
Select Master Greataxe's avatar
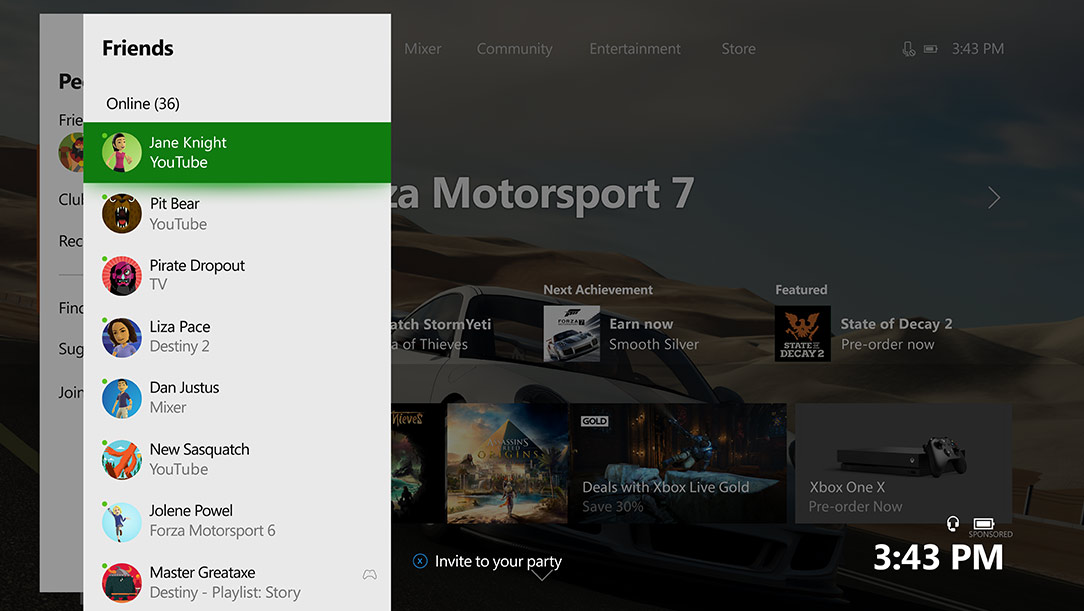click(x=122, y=583)
